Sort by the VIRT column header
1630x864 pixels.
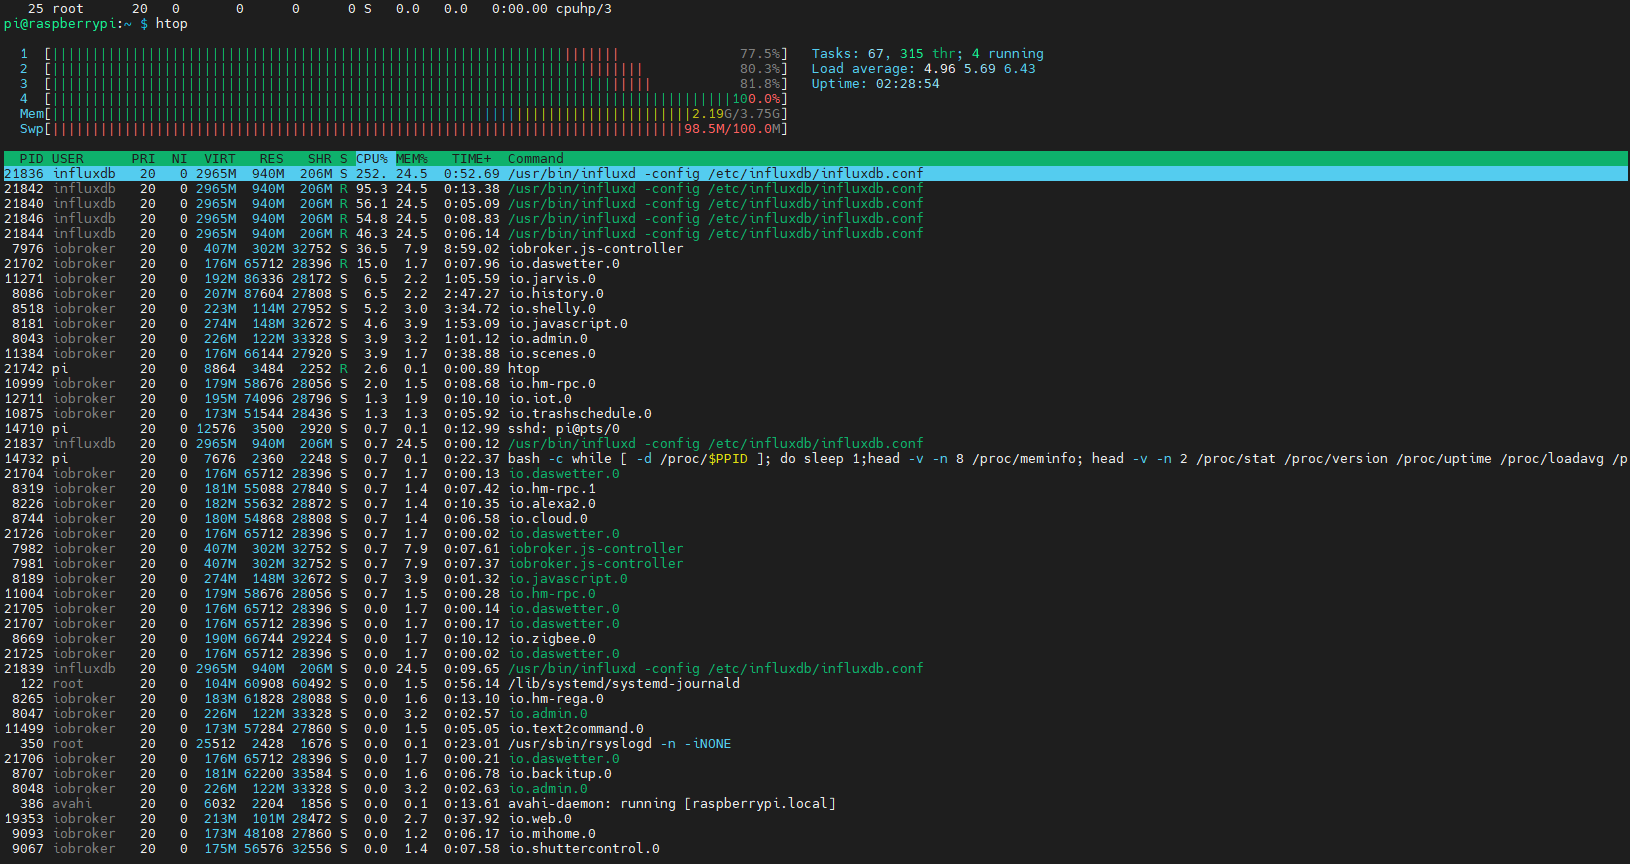click(x=220, y=159)
